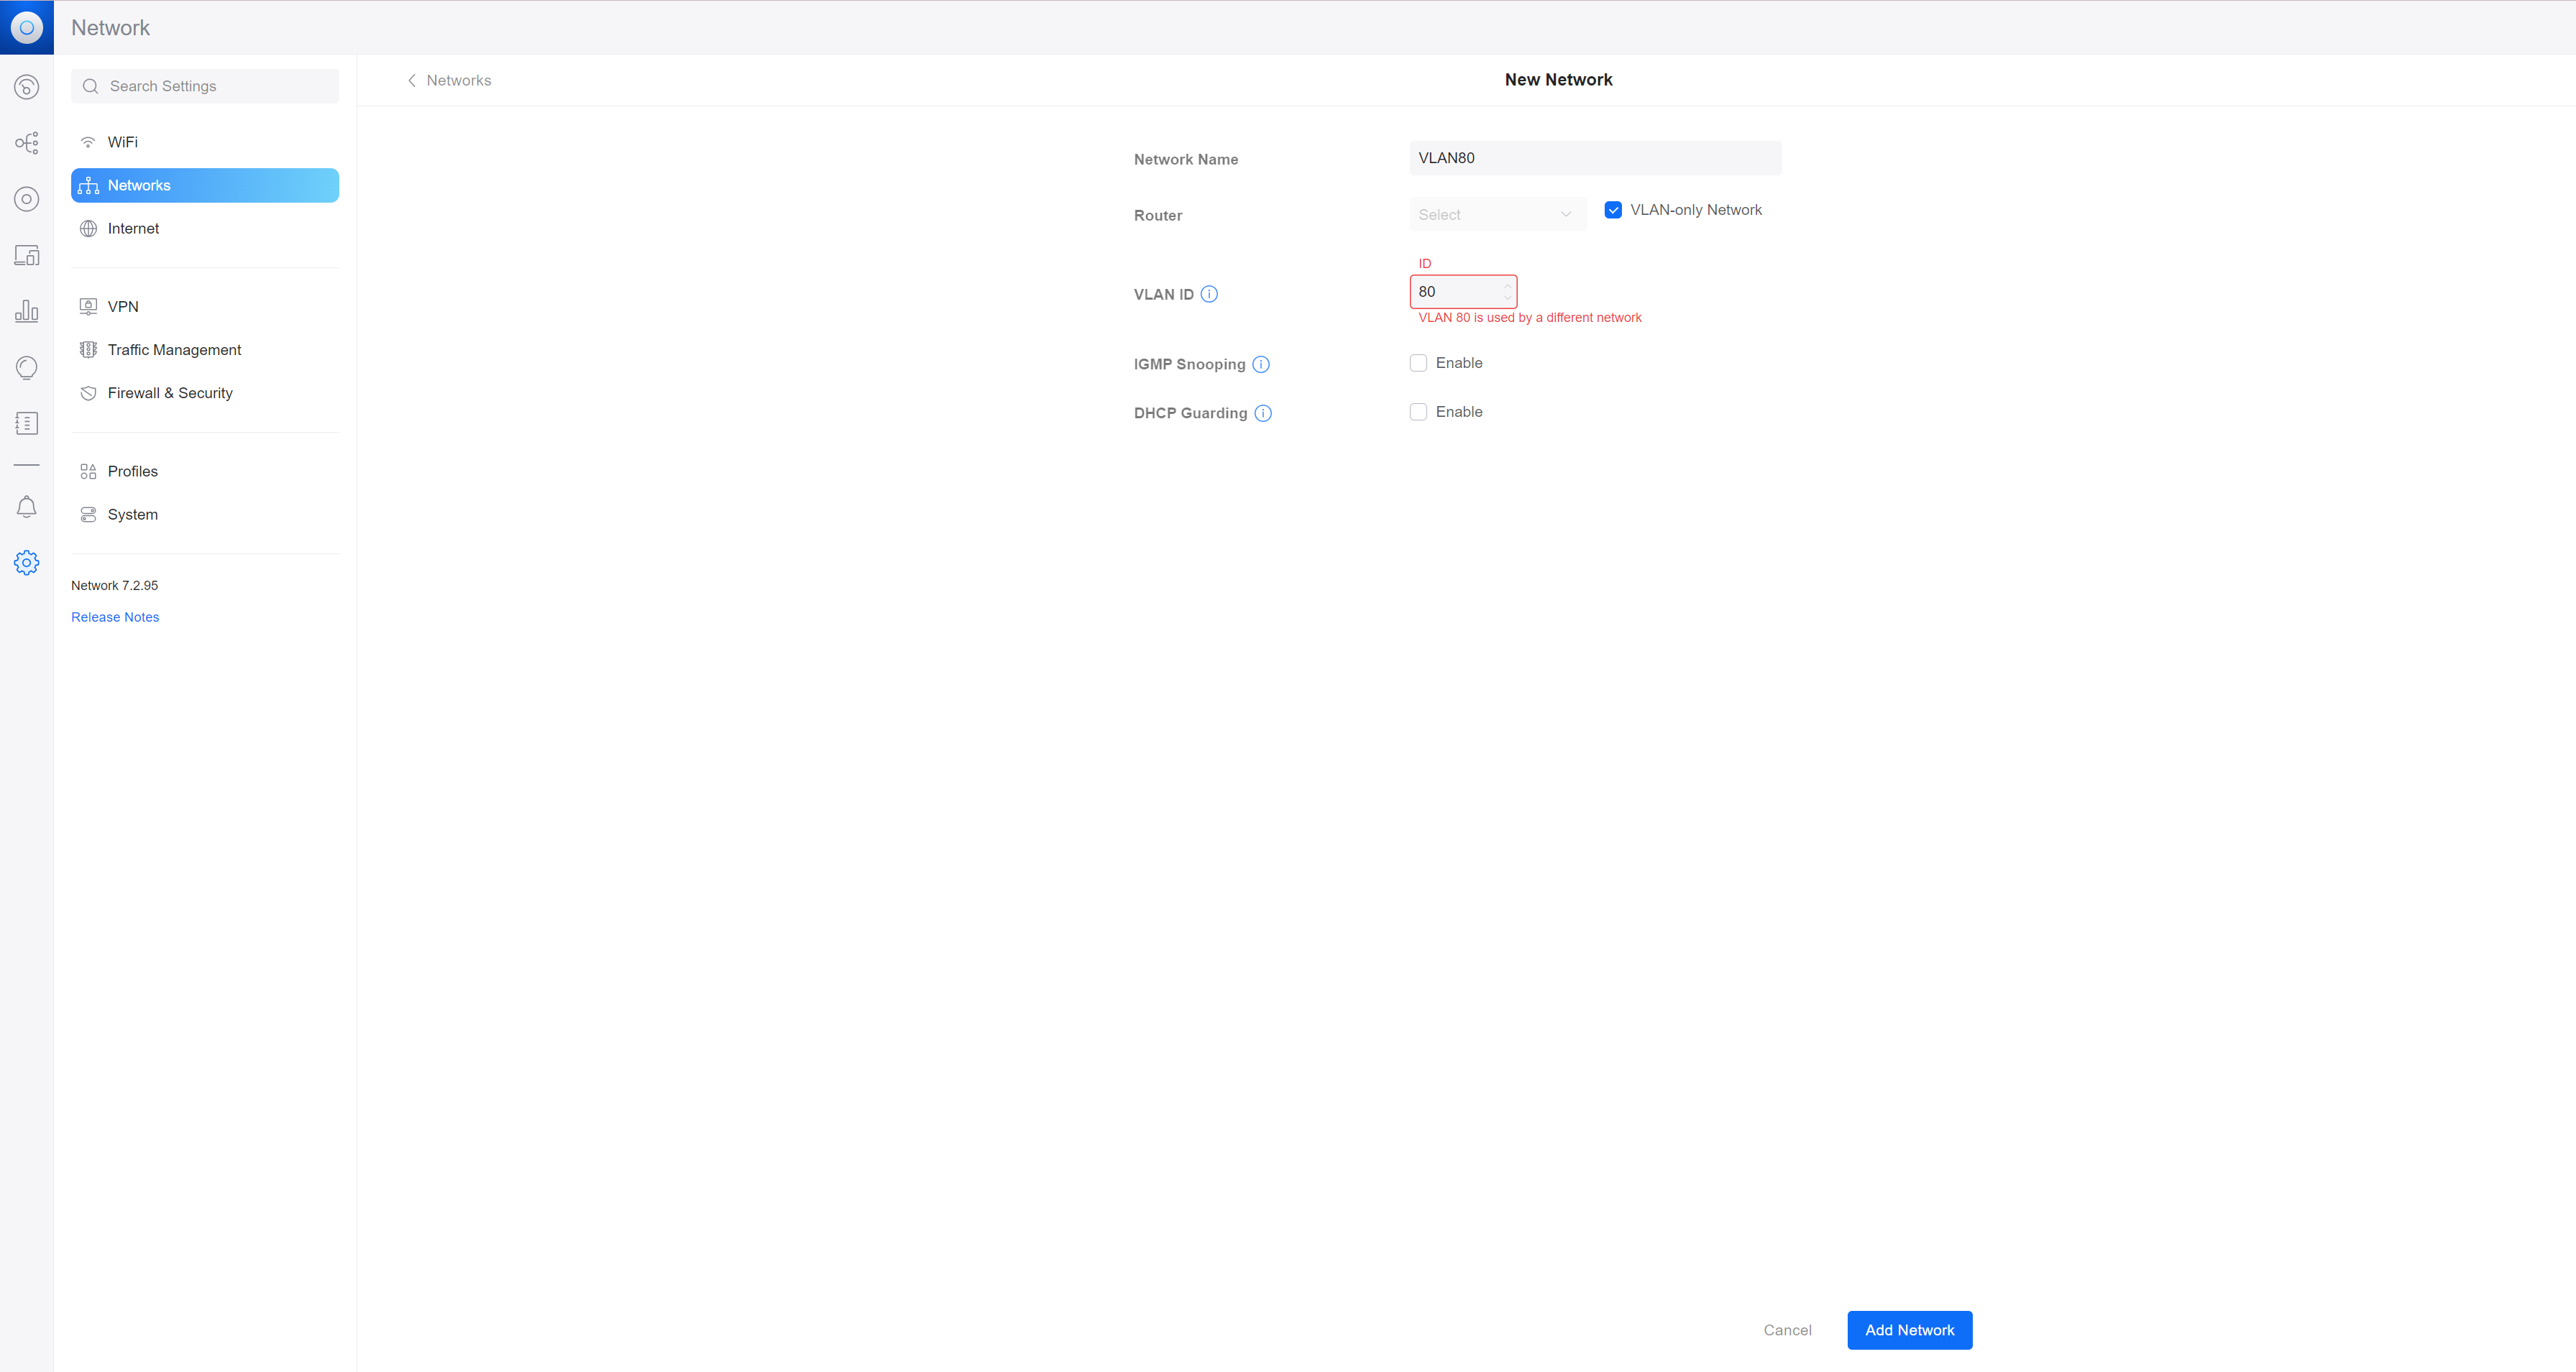Open the Client Devices icon in rail
This screenshot has width=2576, height=1372.
(x=27, y=255)
